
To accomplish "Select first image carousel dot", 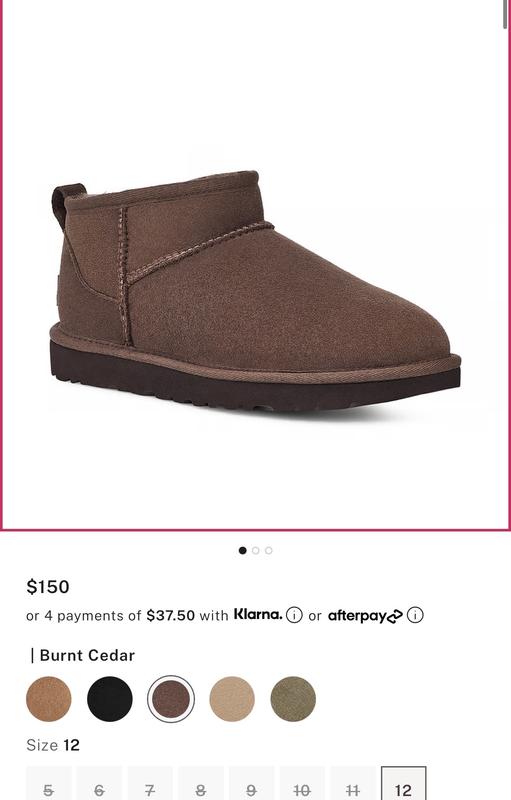I will 242,551.
